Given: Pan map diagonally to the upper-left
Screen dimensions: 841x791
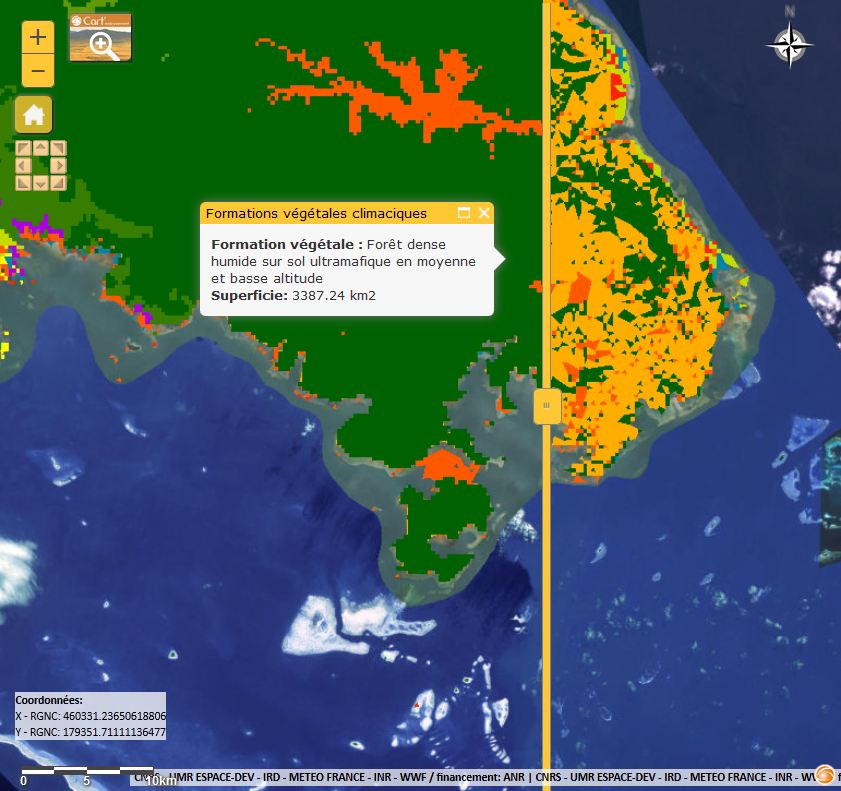Looking at the screenshot, I should (23, 148).
